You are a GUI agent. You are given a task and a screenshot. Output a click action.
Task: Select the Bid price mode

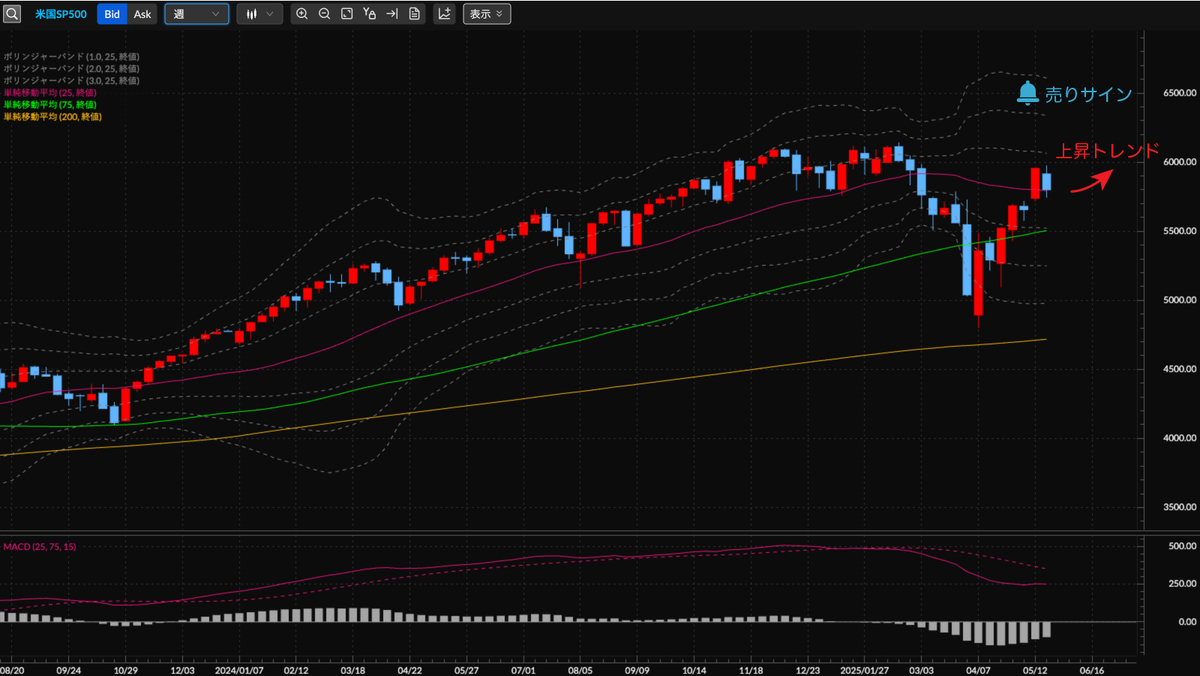tap(112, 14)
